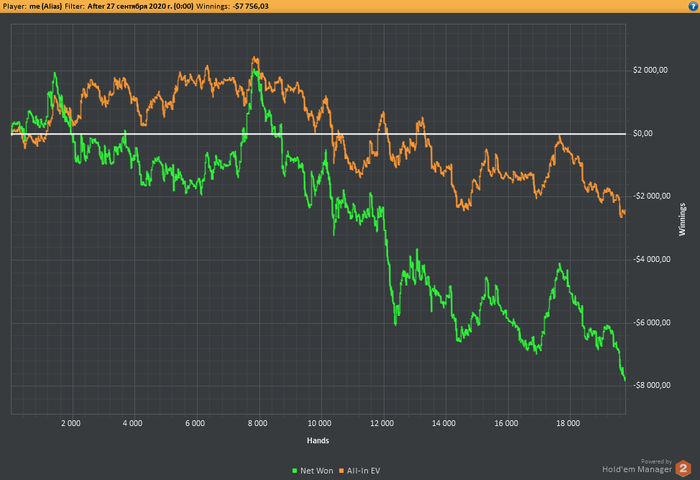The height and width of the screenshot is (480, 700).
Task: Select the 8 000 hands axis label
Action: (x=258, y=423)
